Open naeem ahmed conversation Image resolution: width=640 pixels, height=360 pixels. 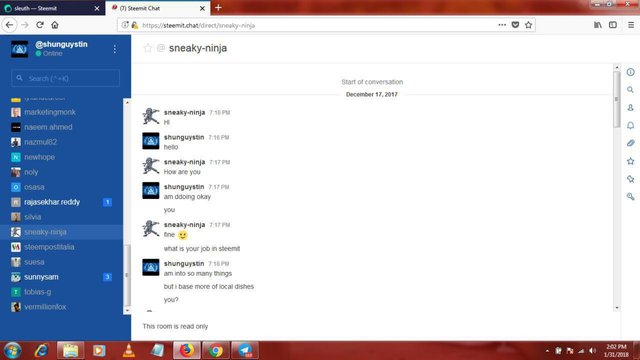tap(61, 127)
